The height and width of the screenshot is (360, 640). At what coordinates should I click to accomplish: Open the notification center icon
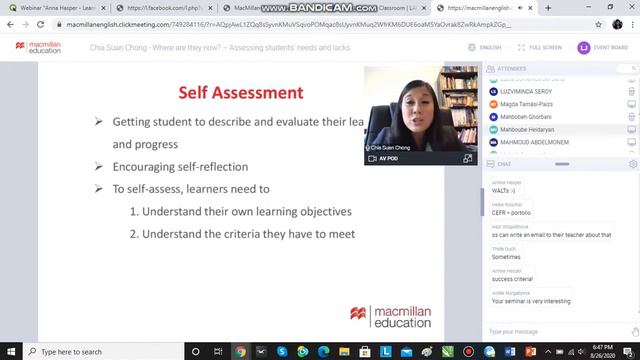point(629,351)
